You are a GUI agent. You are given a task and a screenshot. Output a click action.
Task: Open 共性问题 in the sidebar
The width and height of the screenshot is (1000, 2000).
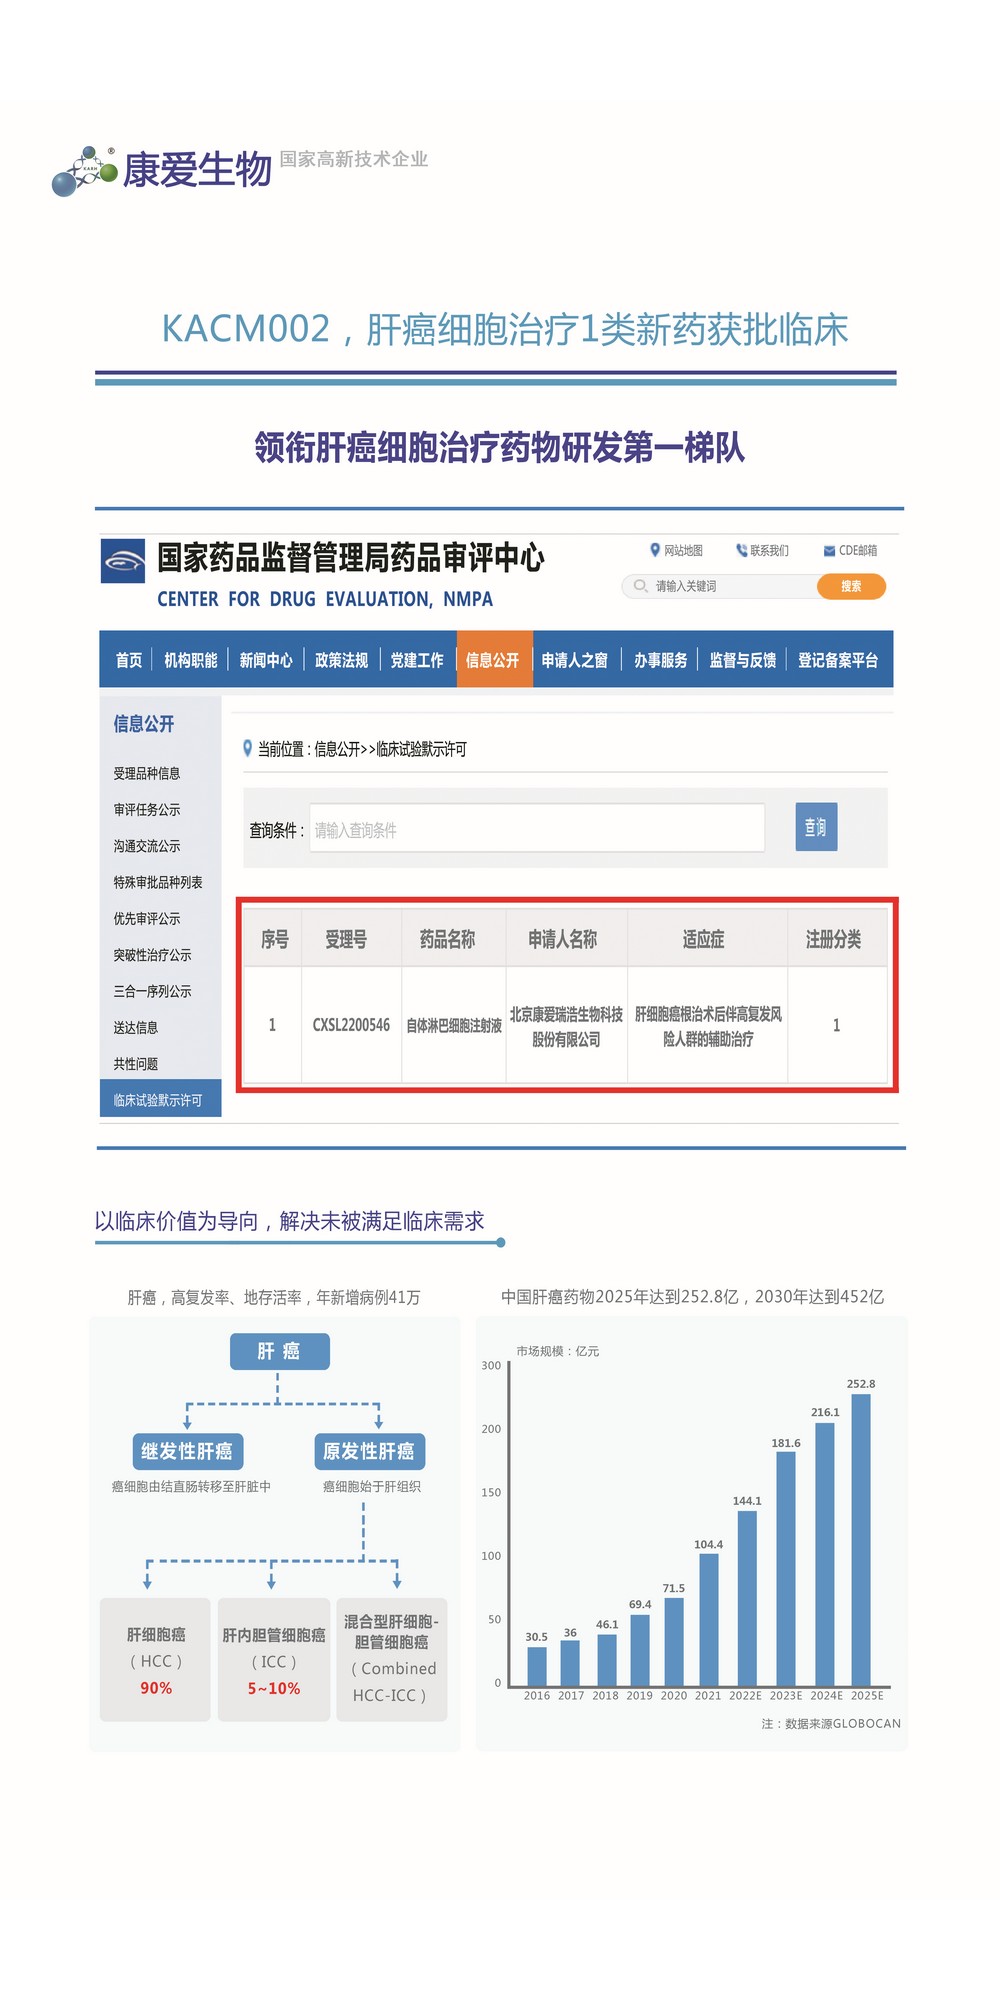tap(136, 1064)
